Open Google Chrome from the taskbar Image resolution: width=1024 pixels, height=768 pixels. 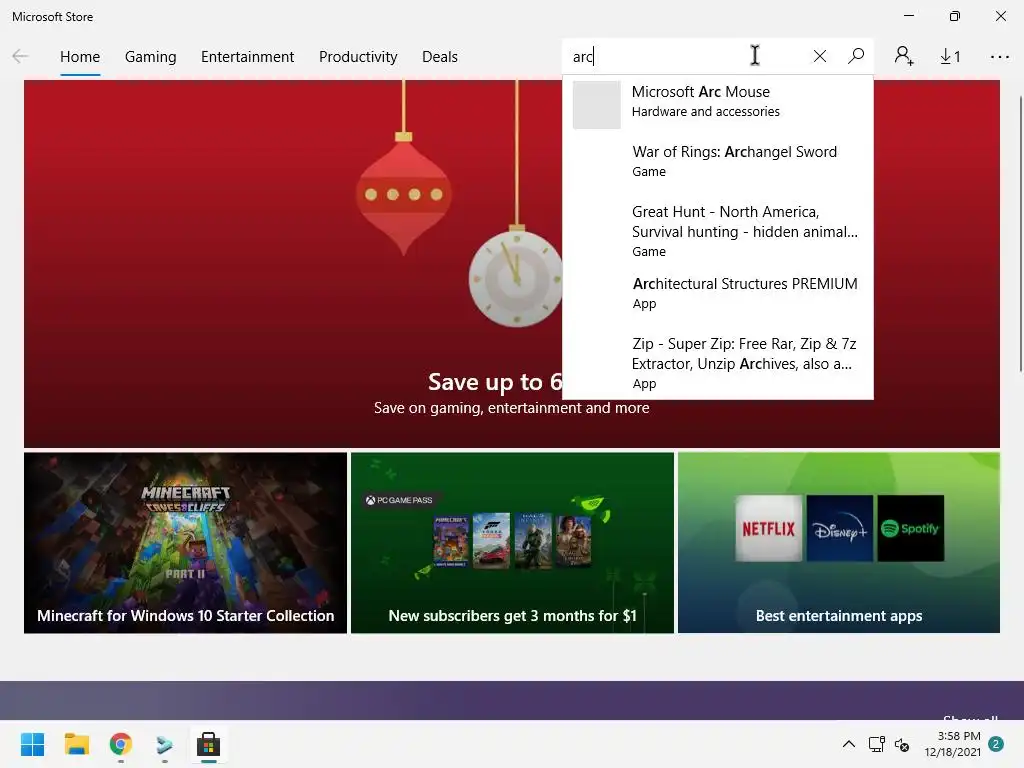click(x=121, y=744)
